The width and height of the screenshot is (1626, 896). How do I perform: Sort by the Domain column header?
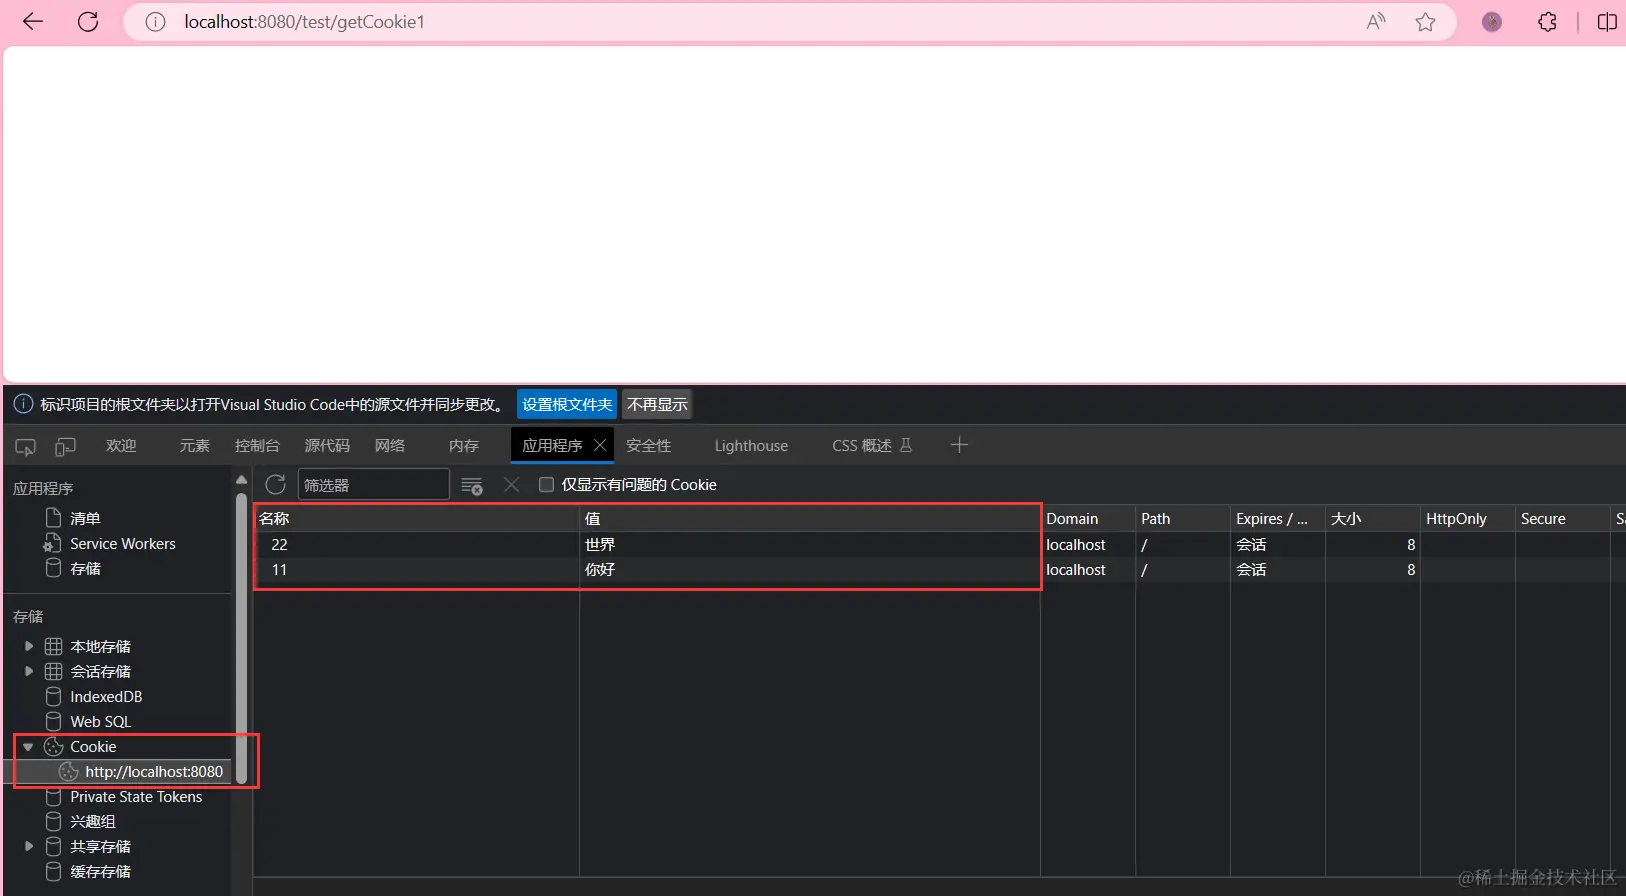click(x=1088, y=518)
